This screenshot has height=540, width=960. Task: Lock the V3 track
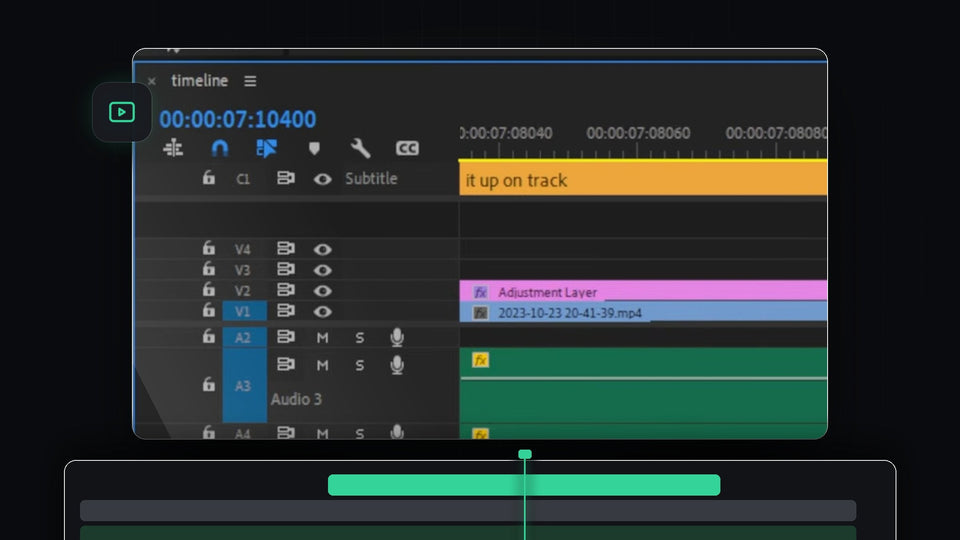[209, 269]
